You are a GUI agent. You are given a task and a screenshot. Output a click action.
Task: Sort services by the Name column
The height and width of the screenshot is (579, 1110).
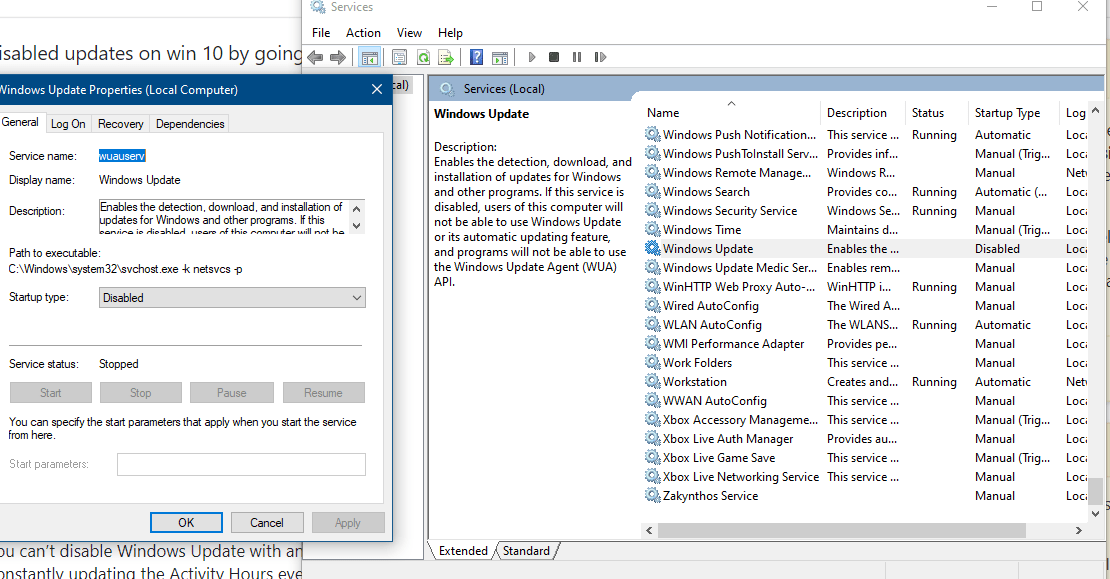pyautogui.click(x=731, y=113)
